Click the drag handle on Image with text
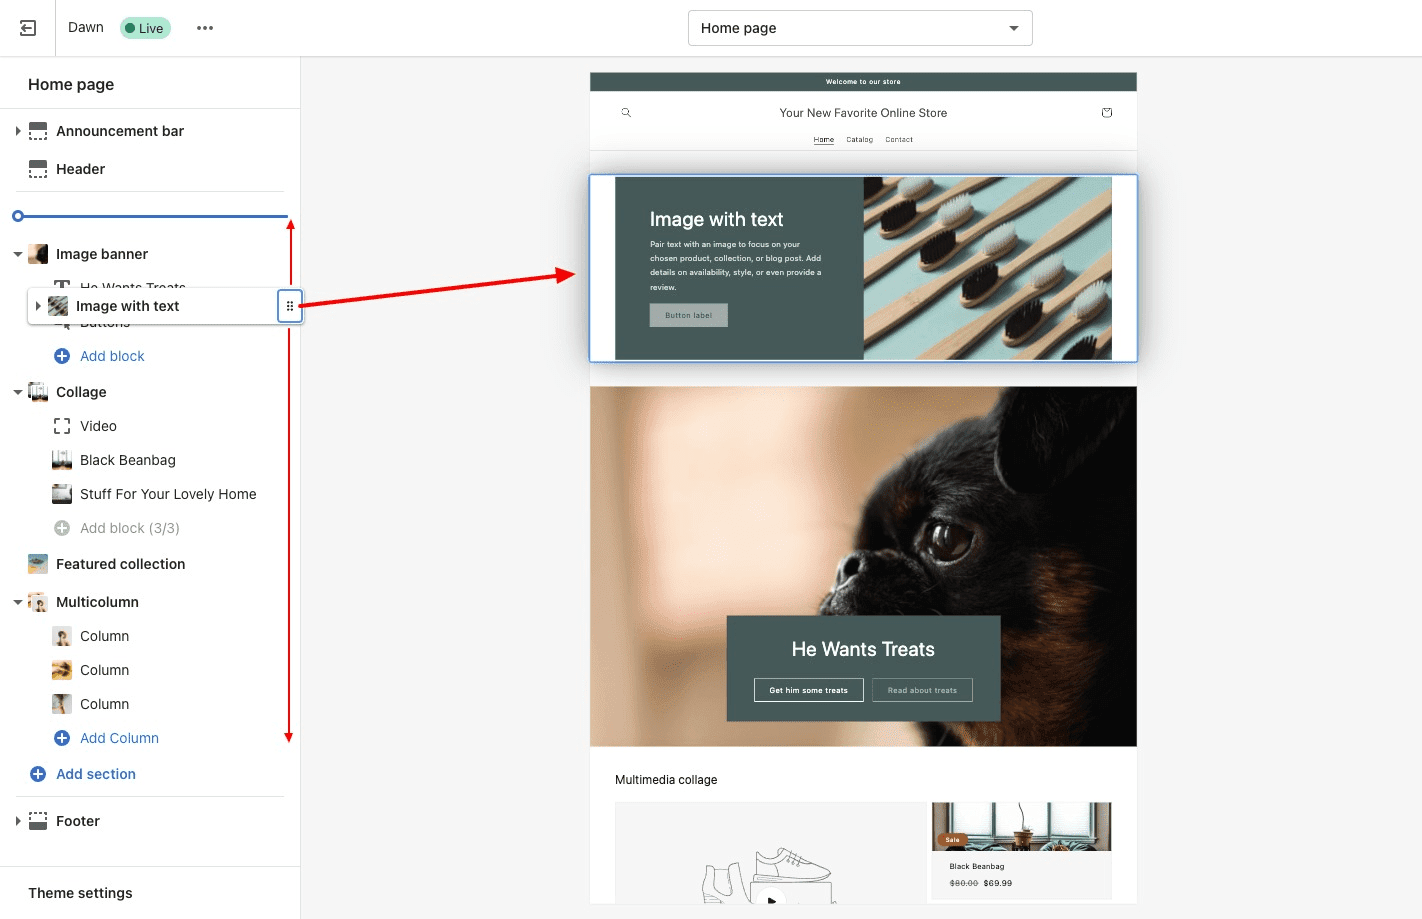The width and height of the screenshot is (1422, 919). pos(289,306)
